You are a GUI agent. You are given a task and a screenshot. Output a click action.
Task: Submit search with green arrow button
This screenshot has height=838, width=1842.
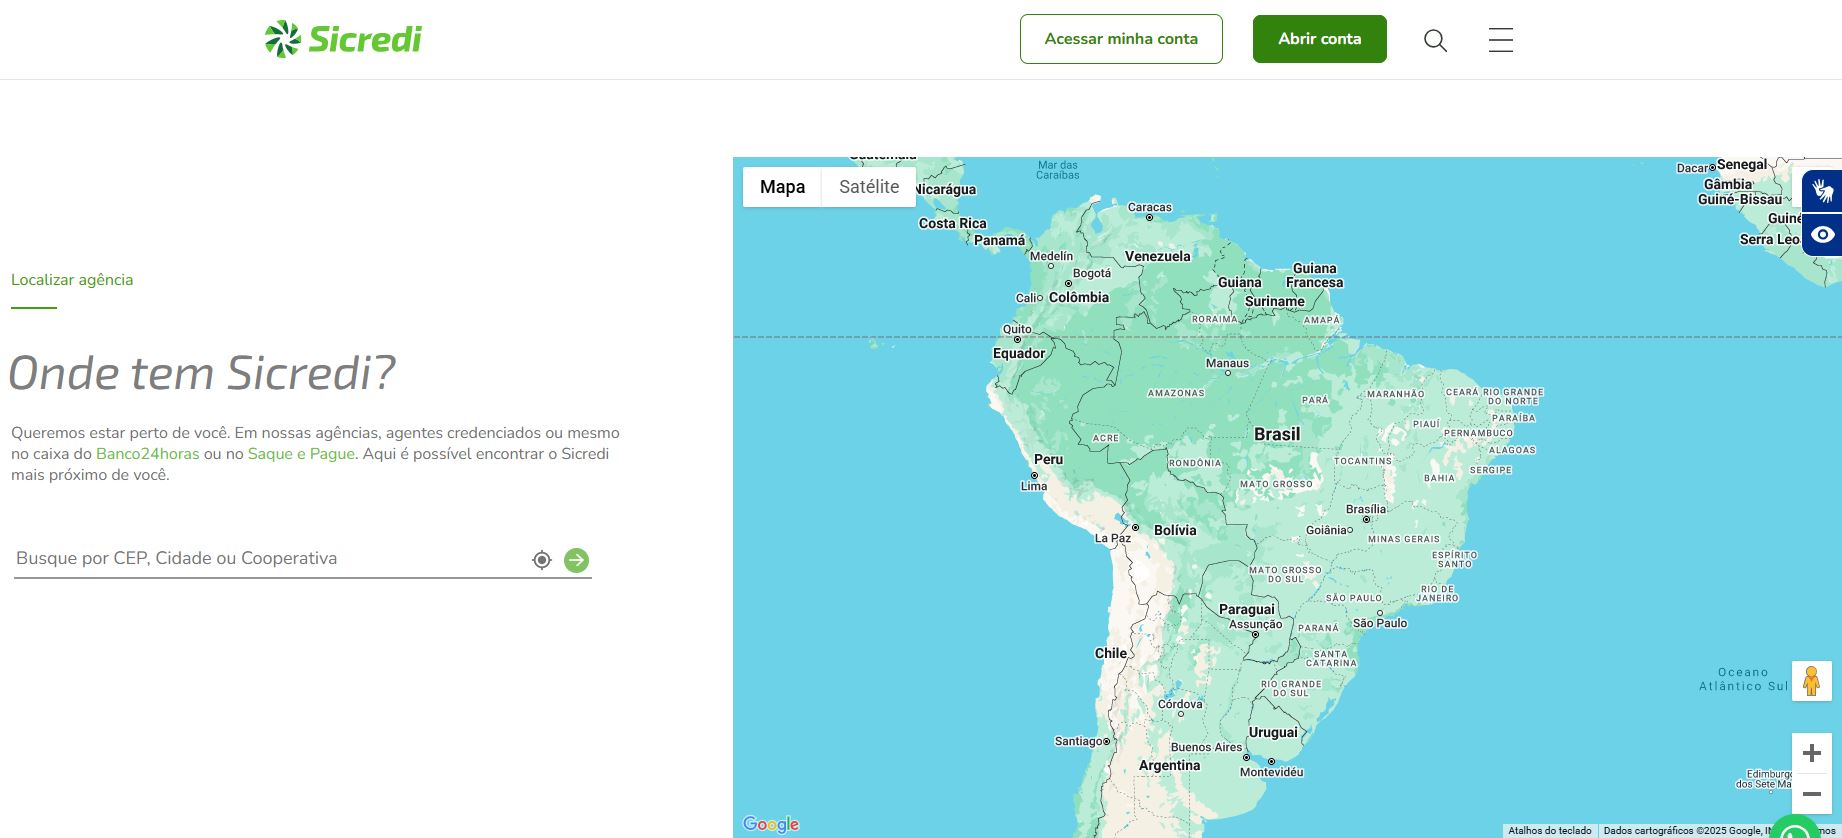click(x=576, y=560)
